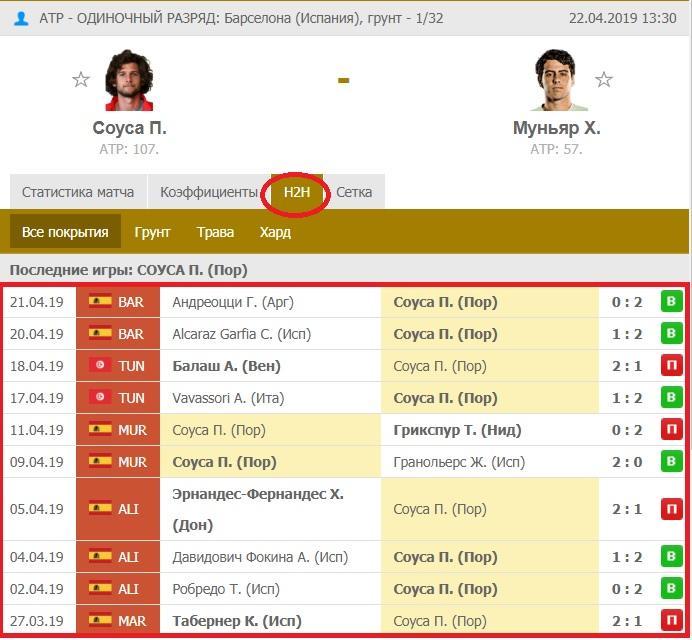Click the favorite star beside Муньяр Х.
This screenshot has width=692, height=640.
pos(603,80)
